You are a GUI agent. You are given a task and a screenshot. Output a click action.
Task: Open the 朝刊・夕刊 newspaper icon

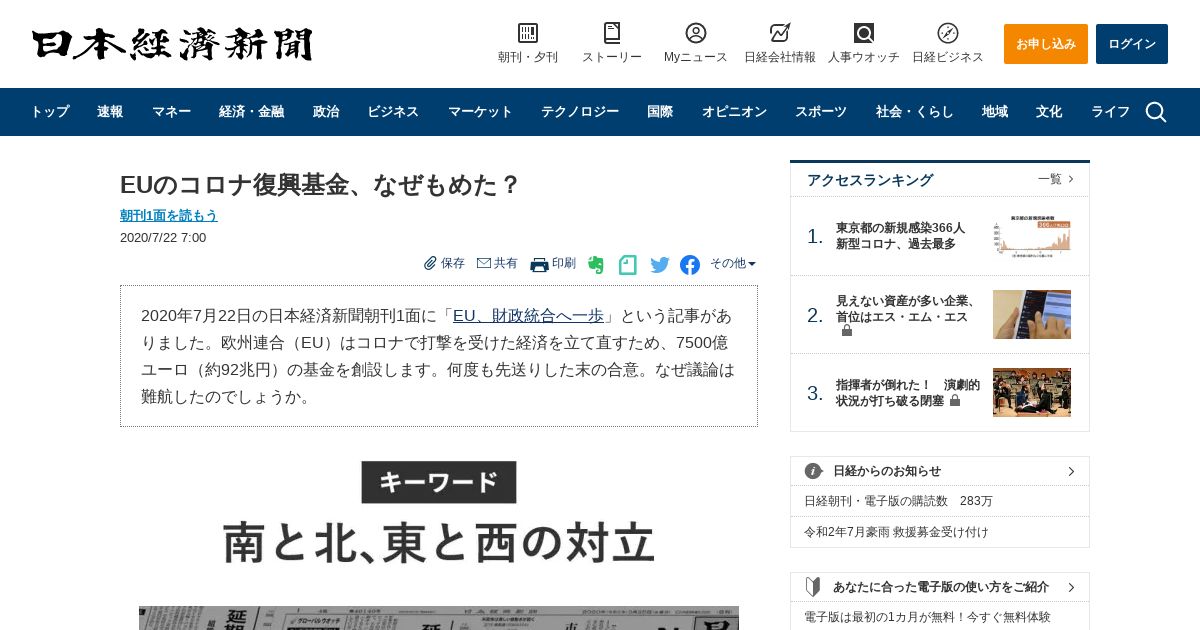click(x=528, y=33)
